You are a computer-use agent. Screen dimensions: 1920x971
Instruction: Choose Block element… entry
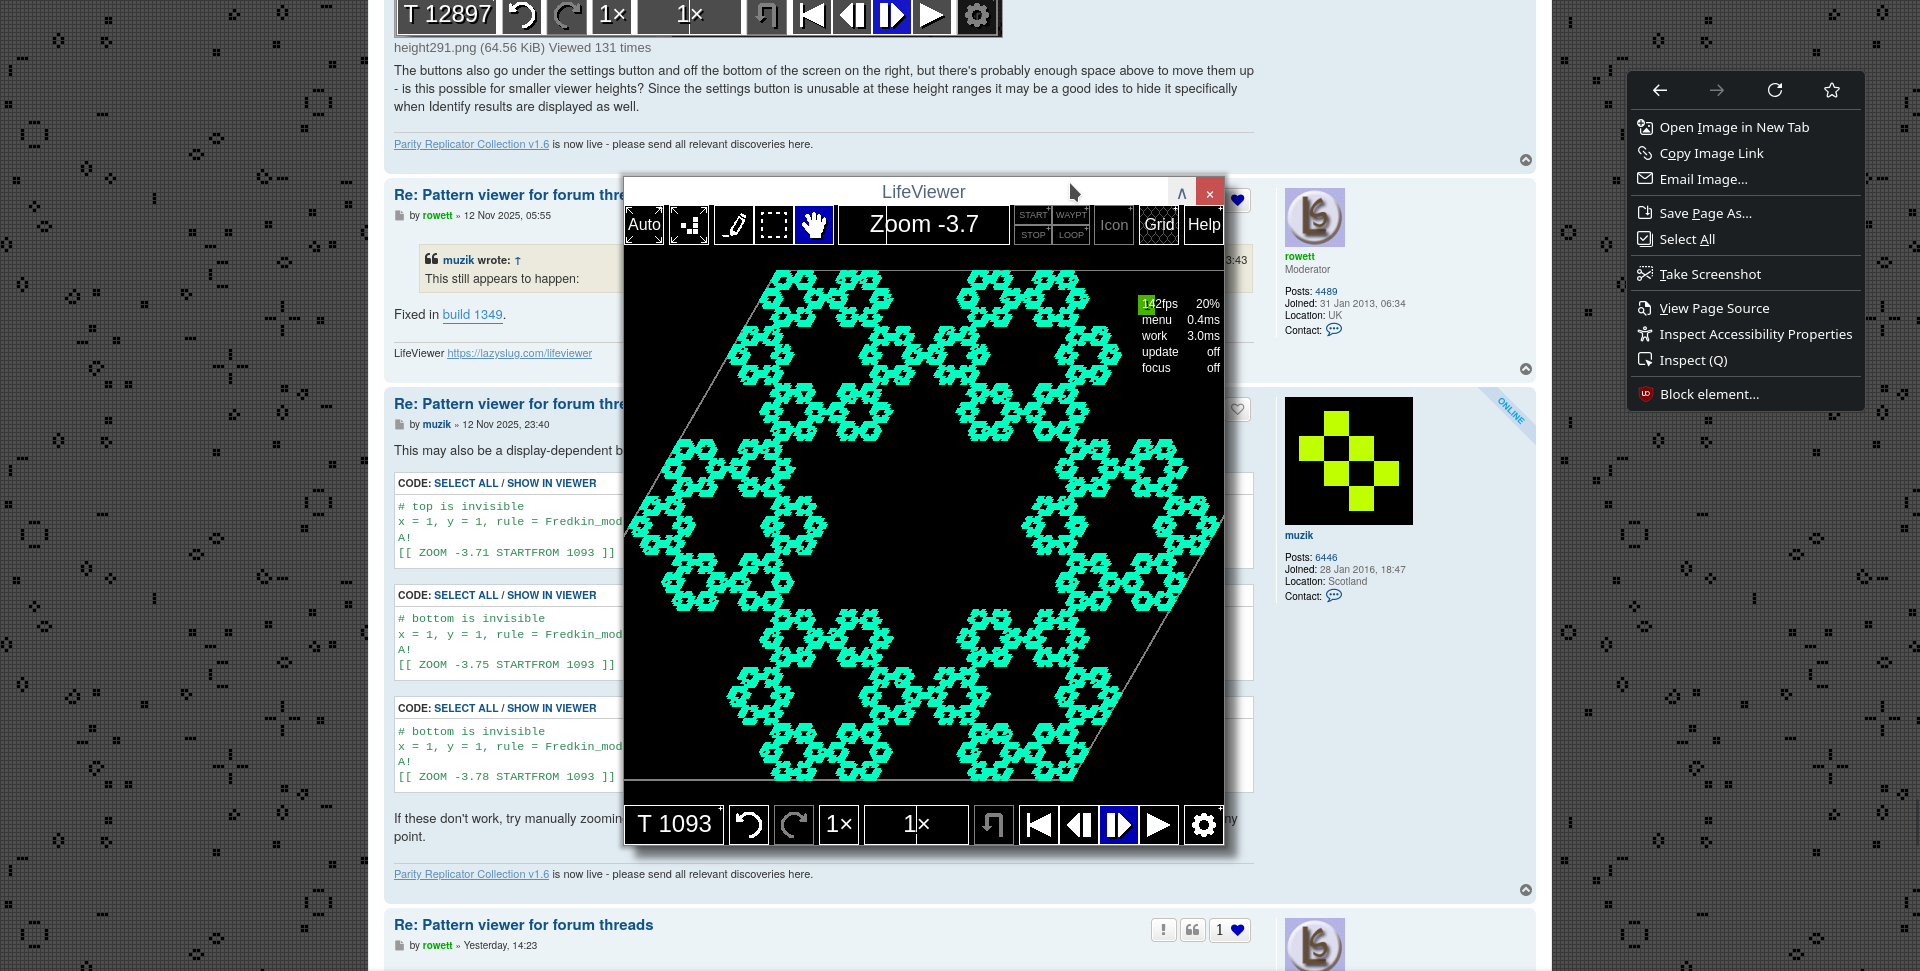[1746, 394]
